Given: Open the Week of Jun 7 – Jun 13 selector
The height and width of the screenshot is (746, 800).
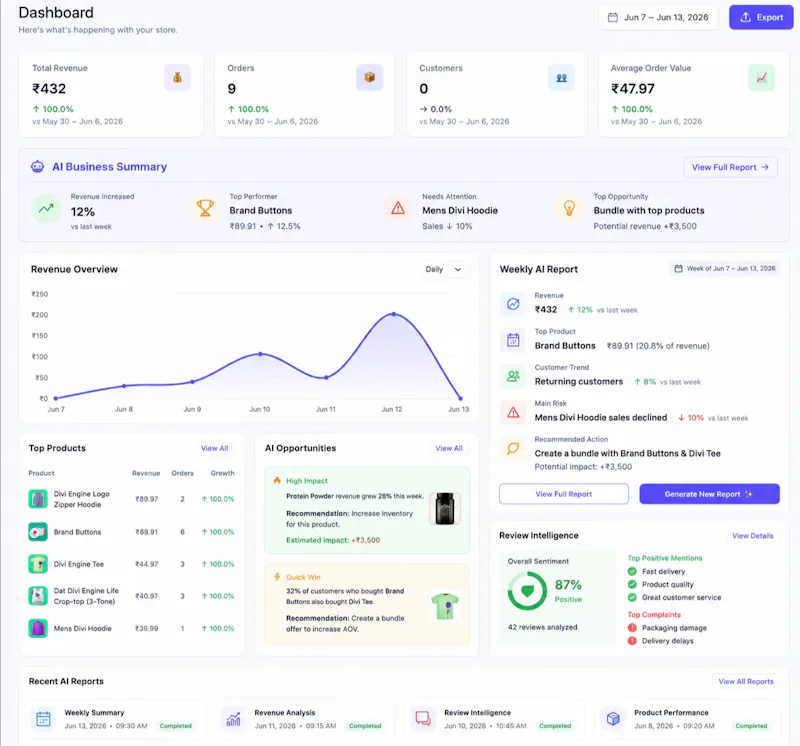Looking at the screenshot, I should (x=724, y=268).
